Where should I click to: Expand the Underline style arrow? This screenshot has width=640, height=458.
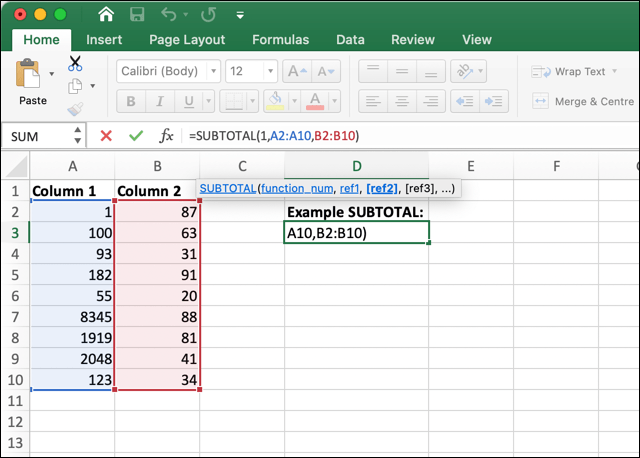click(208, 101)
